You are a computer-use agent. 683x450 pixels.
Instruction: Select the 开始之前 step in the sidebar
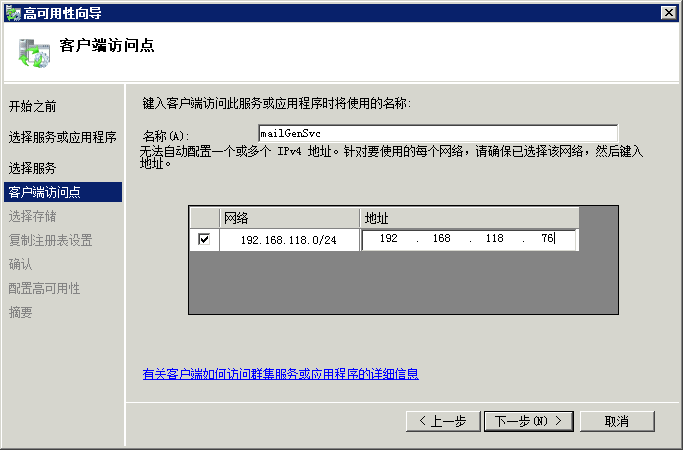point(33,106)
